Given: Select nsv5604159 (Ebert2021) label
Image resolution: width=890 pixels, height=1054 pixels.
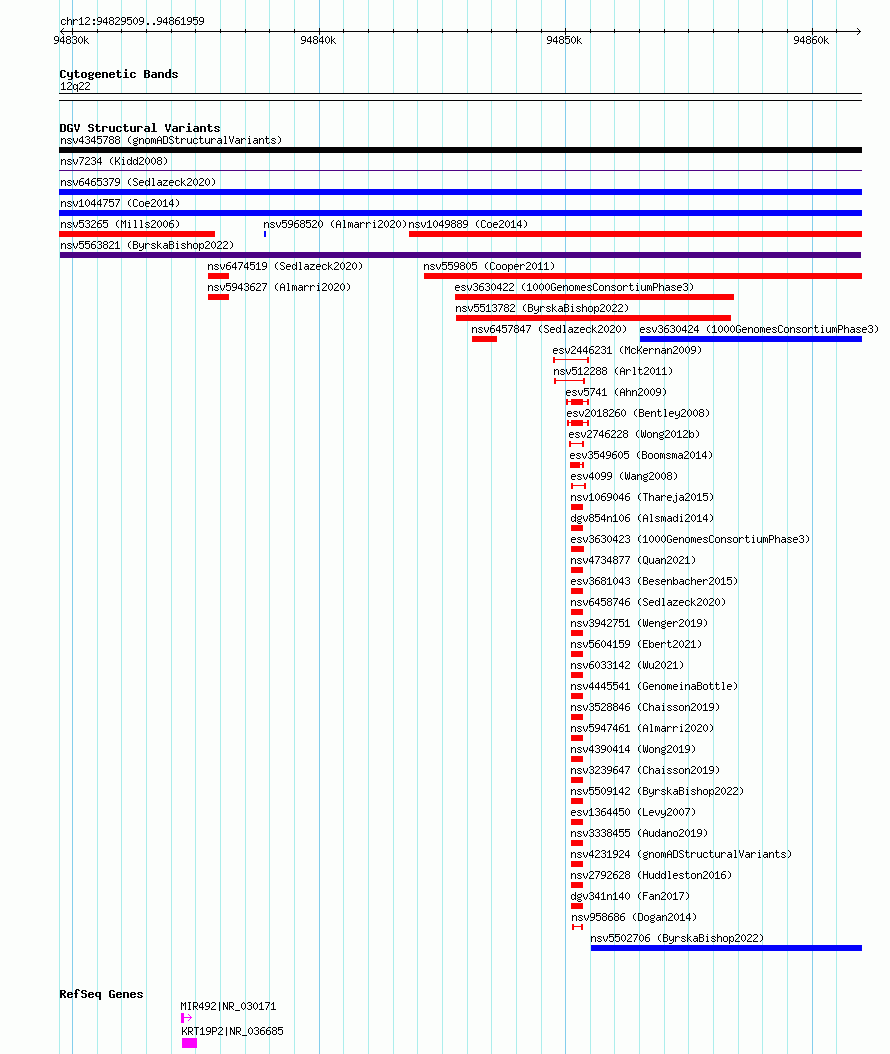Looking at the screenshot, I should 636,644.
